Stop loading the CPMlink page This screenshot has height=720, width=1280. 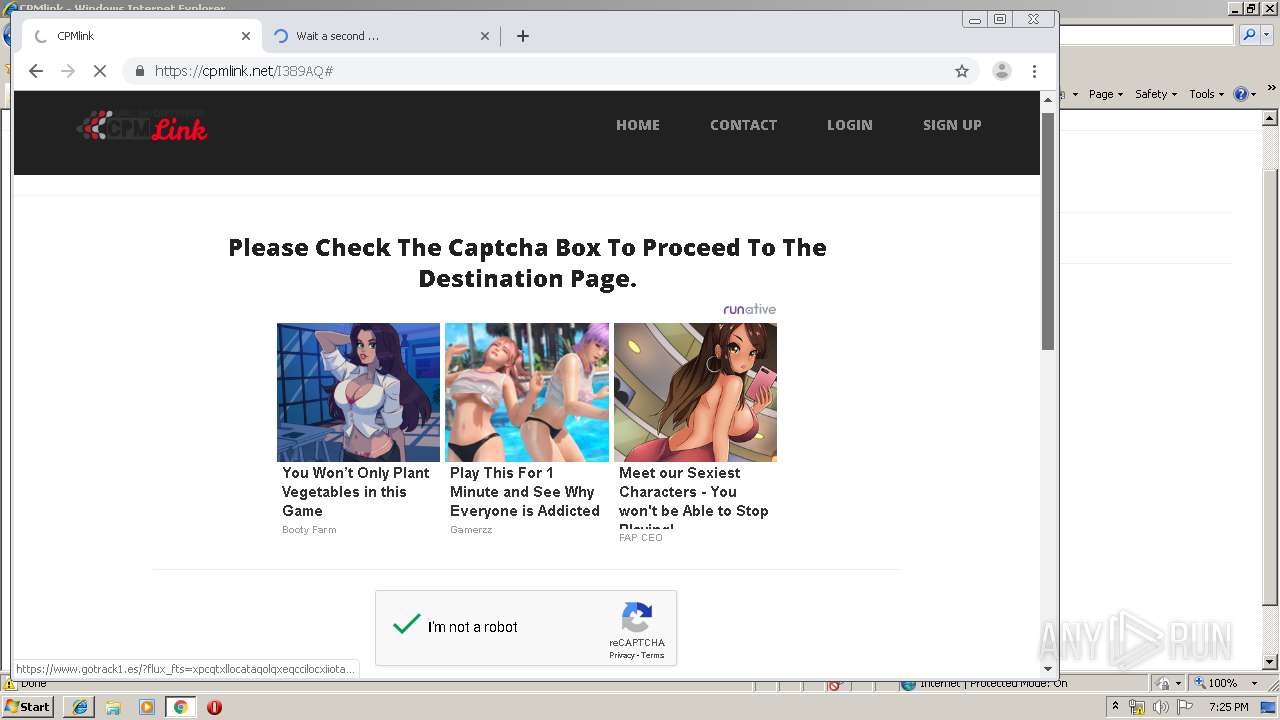click(99, 71)
